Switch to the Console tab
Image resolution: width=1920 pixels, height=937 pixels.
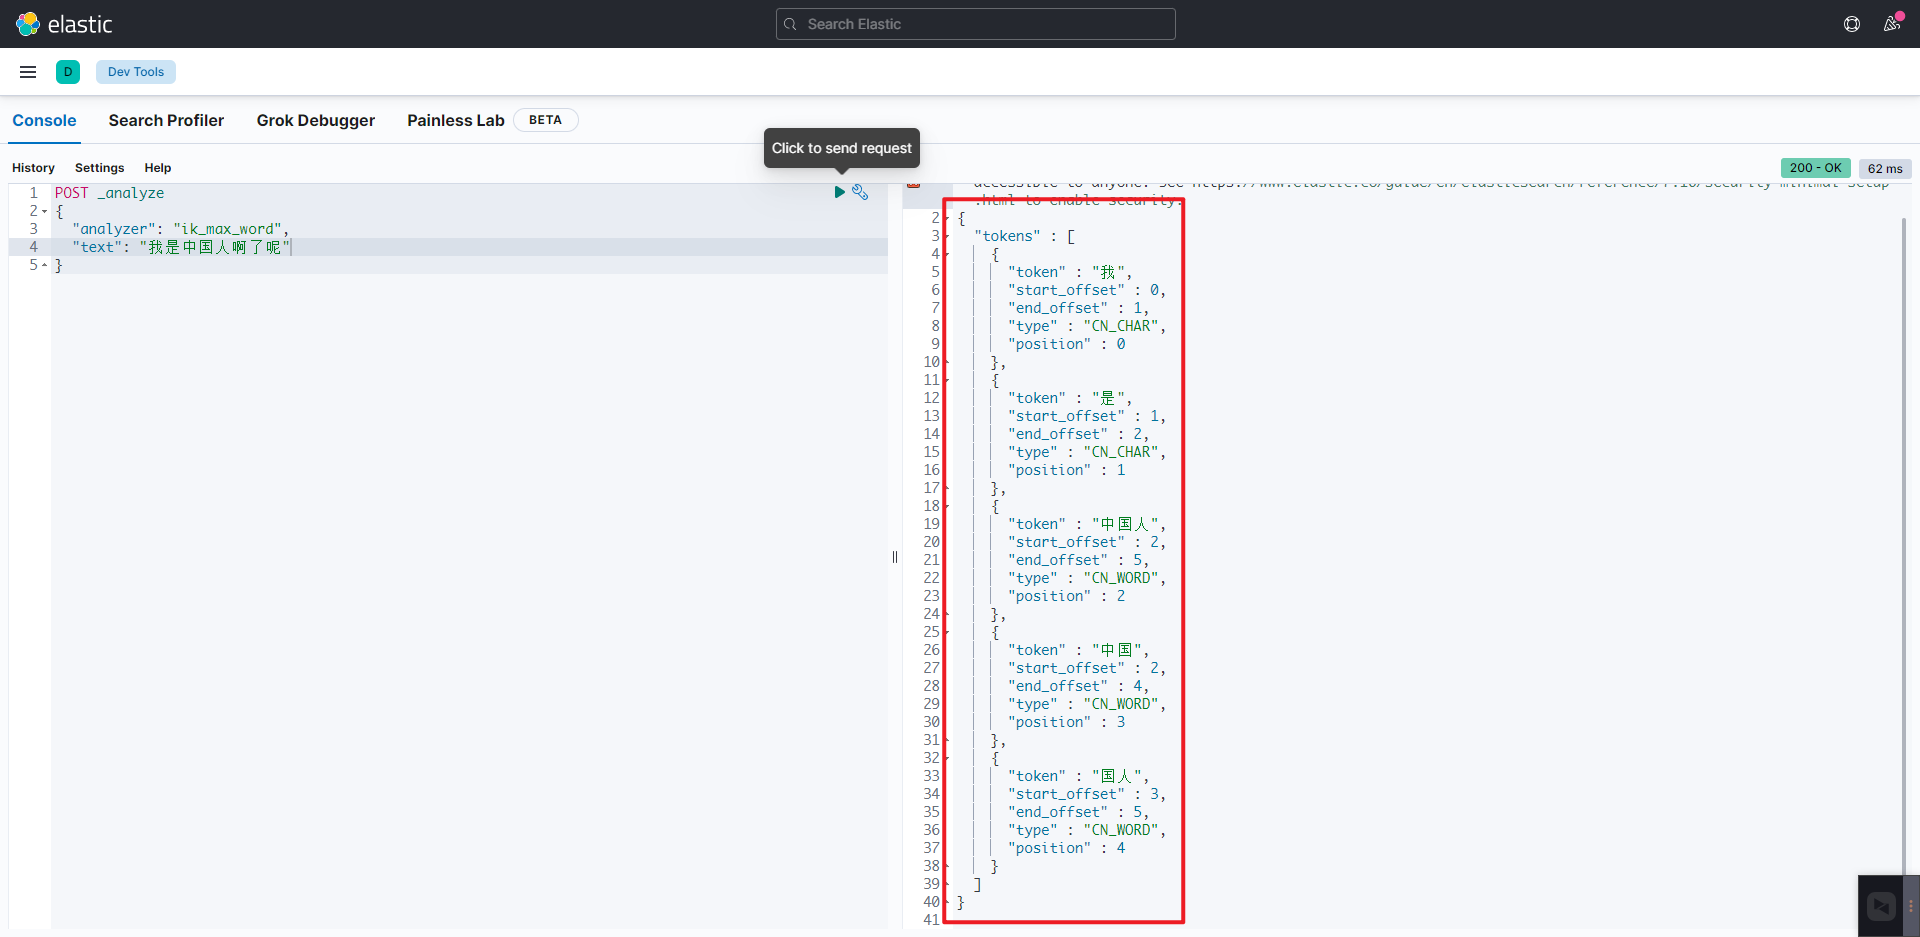(x=44, y=120)
